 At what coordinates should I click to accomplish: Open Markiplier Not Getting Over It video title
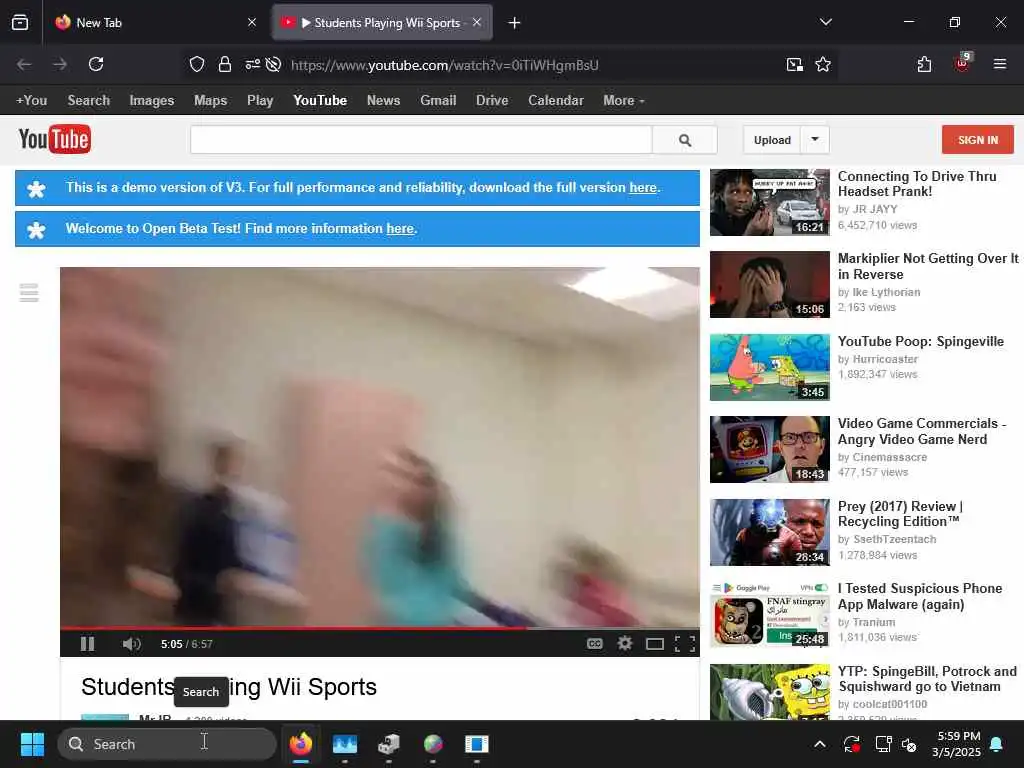point(928,266)
